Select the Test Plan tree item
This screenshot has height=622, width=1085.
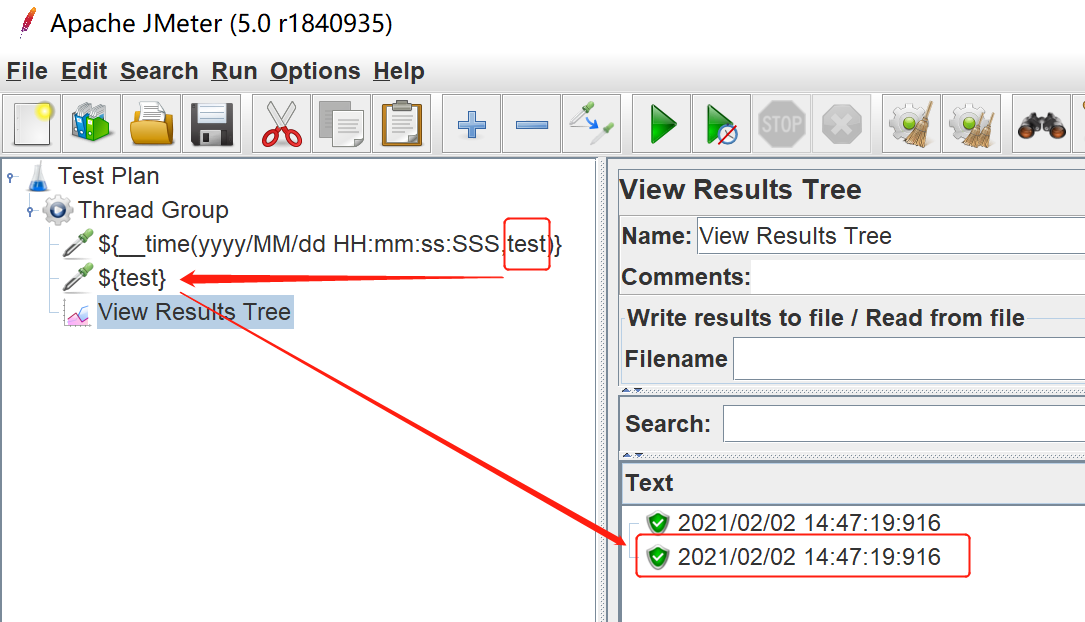click(x=108, y=176)
